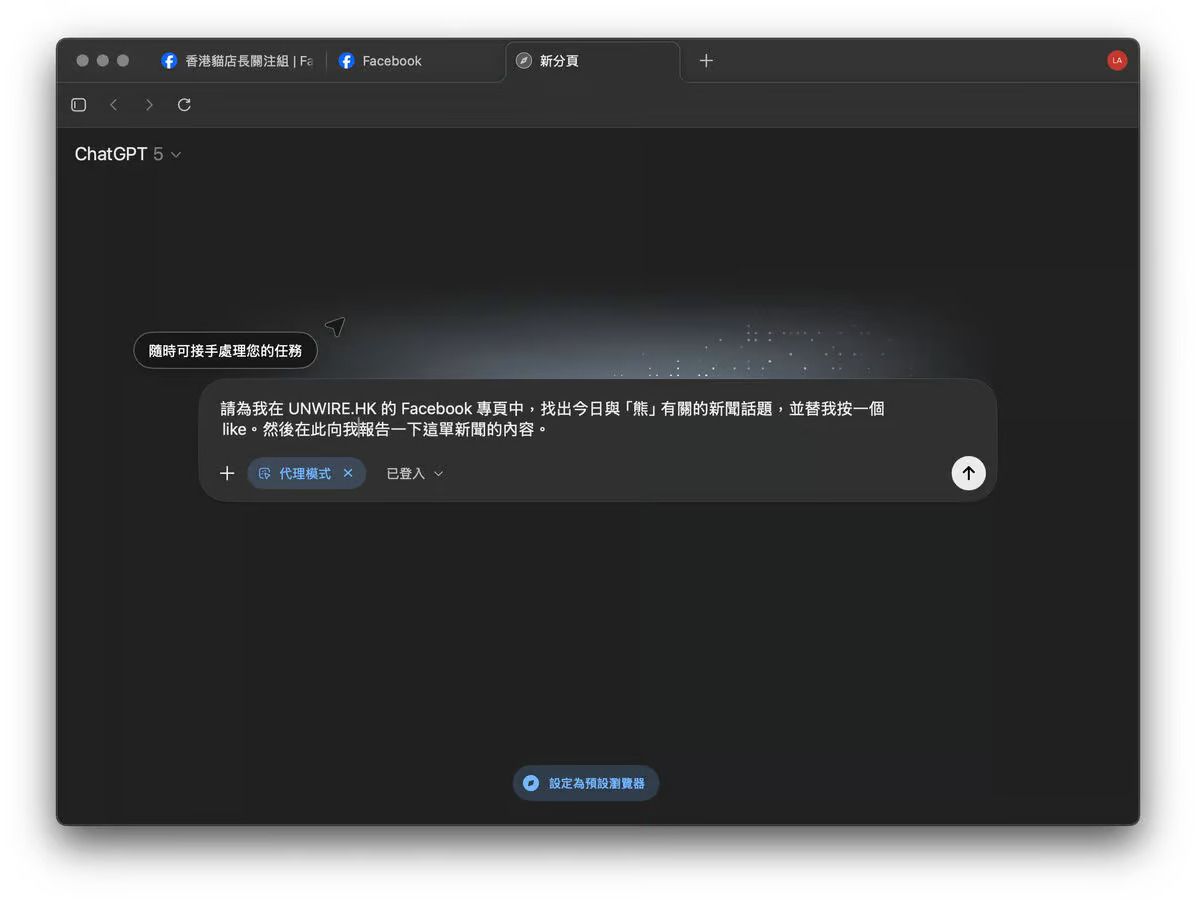The width and height of the screenshot is (1196, 900).
Task: Click the compass icon in 新分頁 tab
Action: (523, 60)
